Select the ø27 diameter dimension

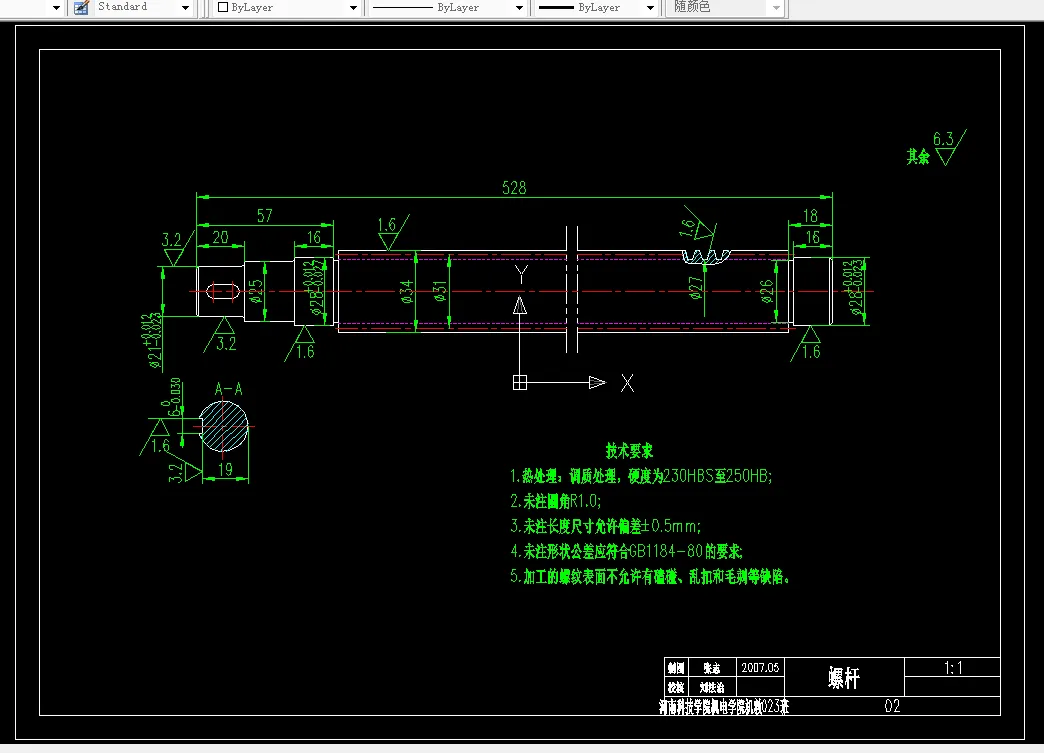[696, 288]
